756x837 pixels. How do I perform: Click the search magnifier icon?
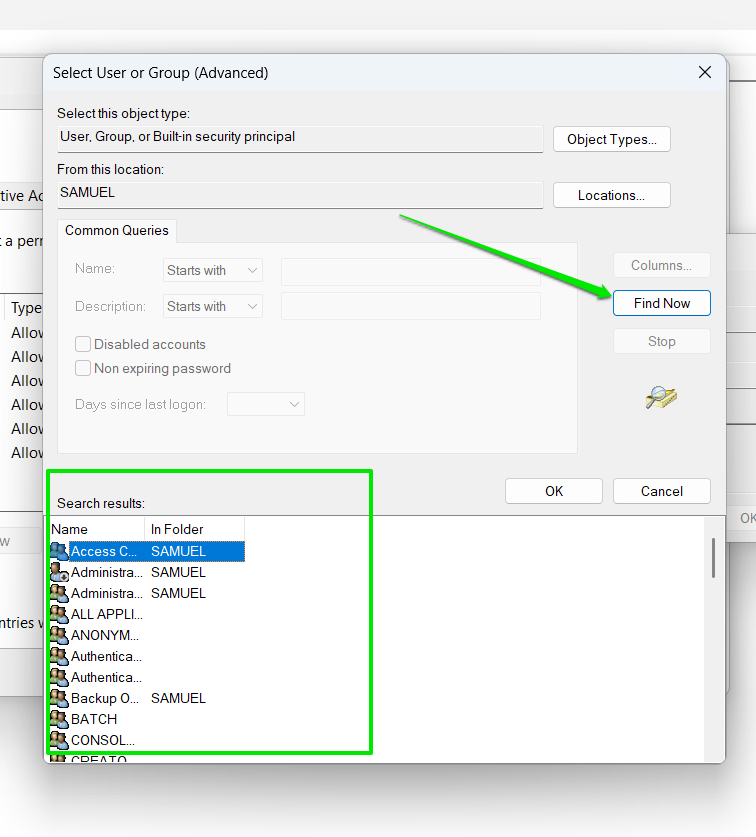coord(661,398)
